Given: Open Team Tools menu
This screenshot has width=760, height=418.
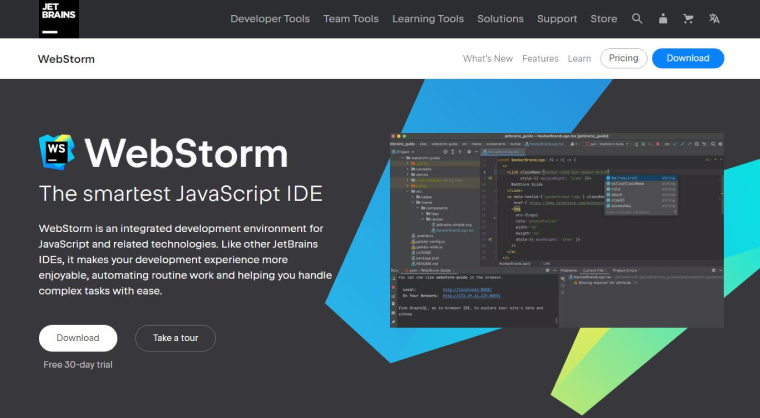Looking at the screenshot, I should pos(351,19).
